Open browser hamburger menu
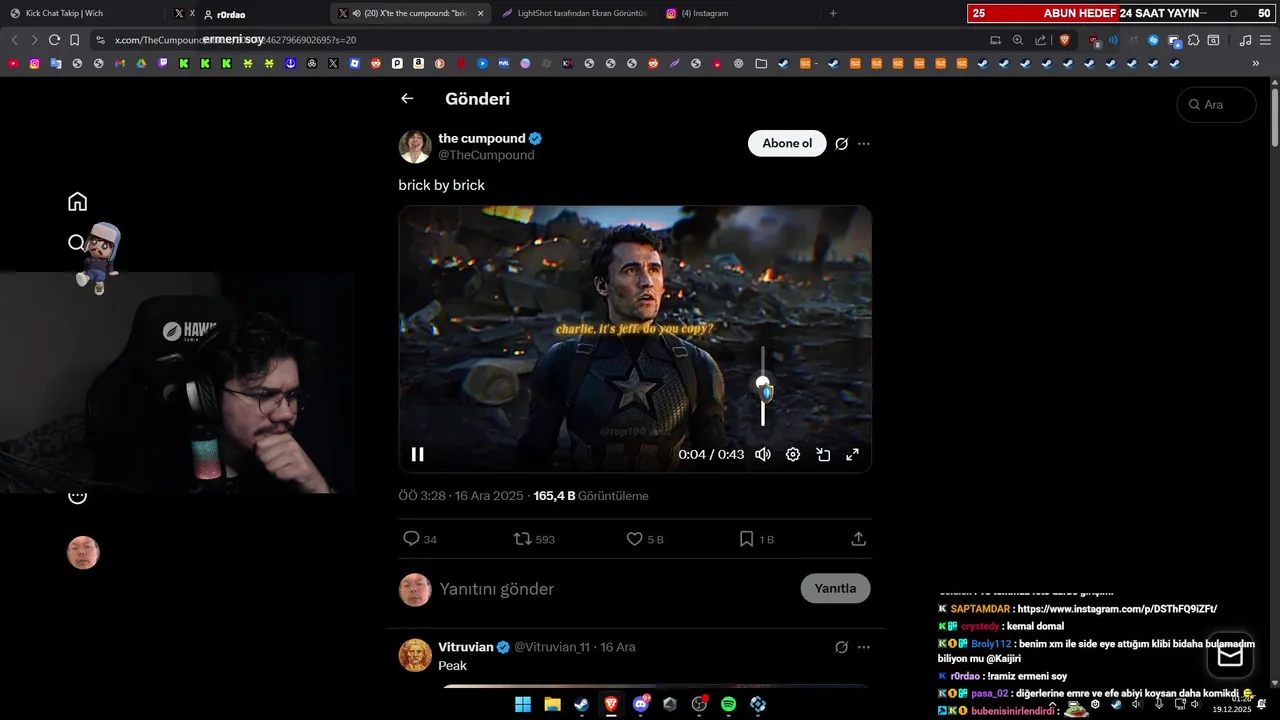The image size is (1280, 720). [1265, 40]
